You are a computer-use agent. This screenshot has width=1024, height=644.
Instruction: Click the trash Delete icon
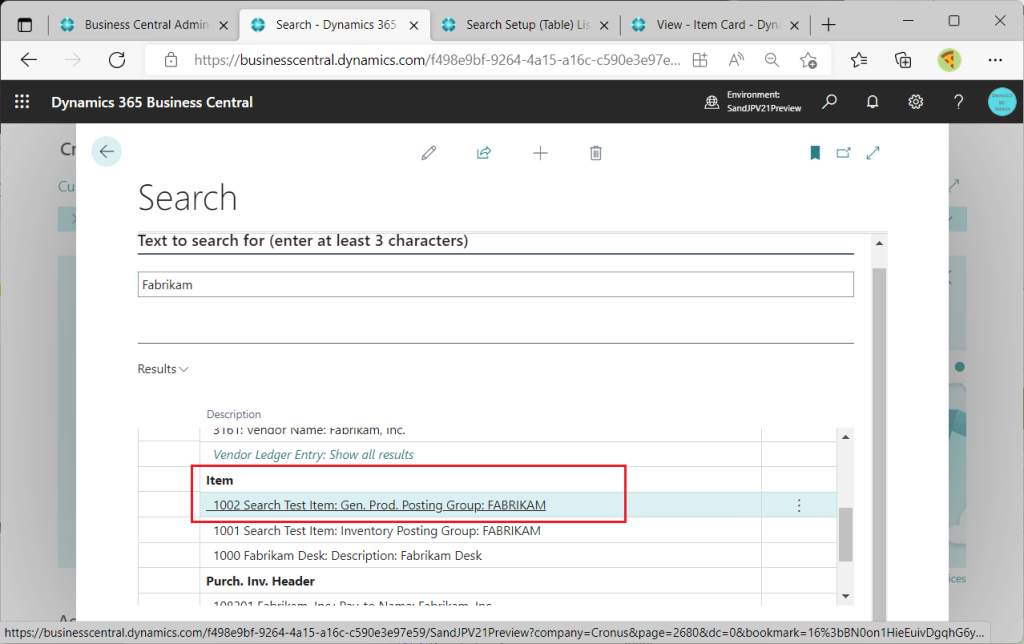point(596,153)
